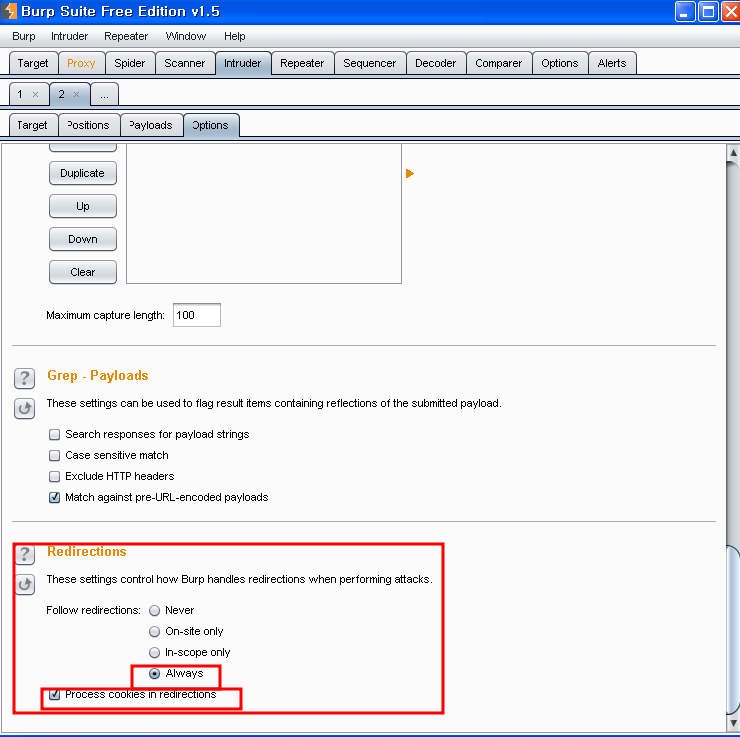Move item with the Up button

pos(83,206)
